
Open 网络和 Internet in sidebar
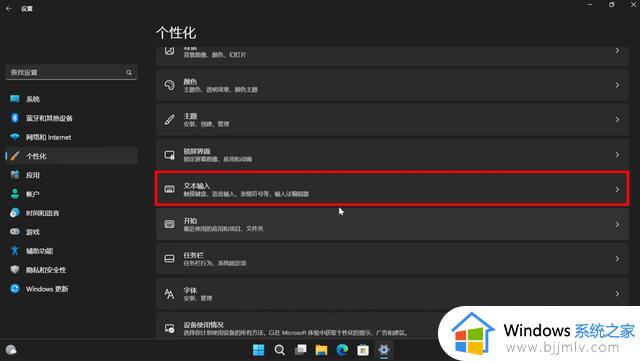pos(71,137)
